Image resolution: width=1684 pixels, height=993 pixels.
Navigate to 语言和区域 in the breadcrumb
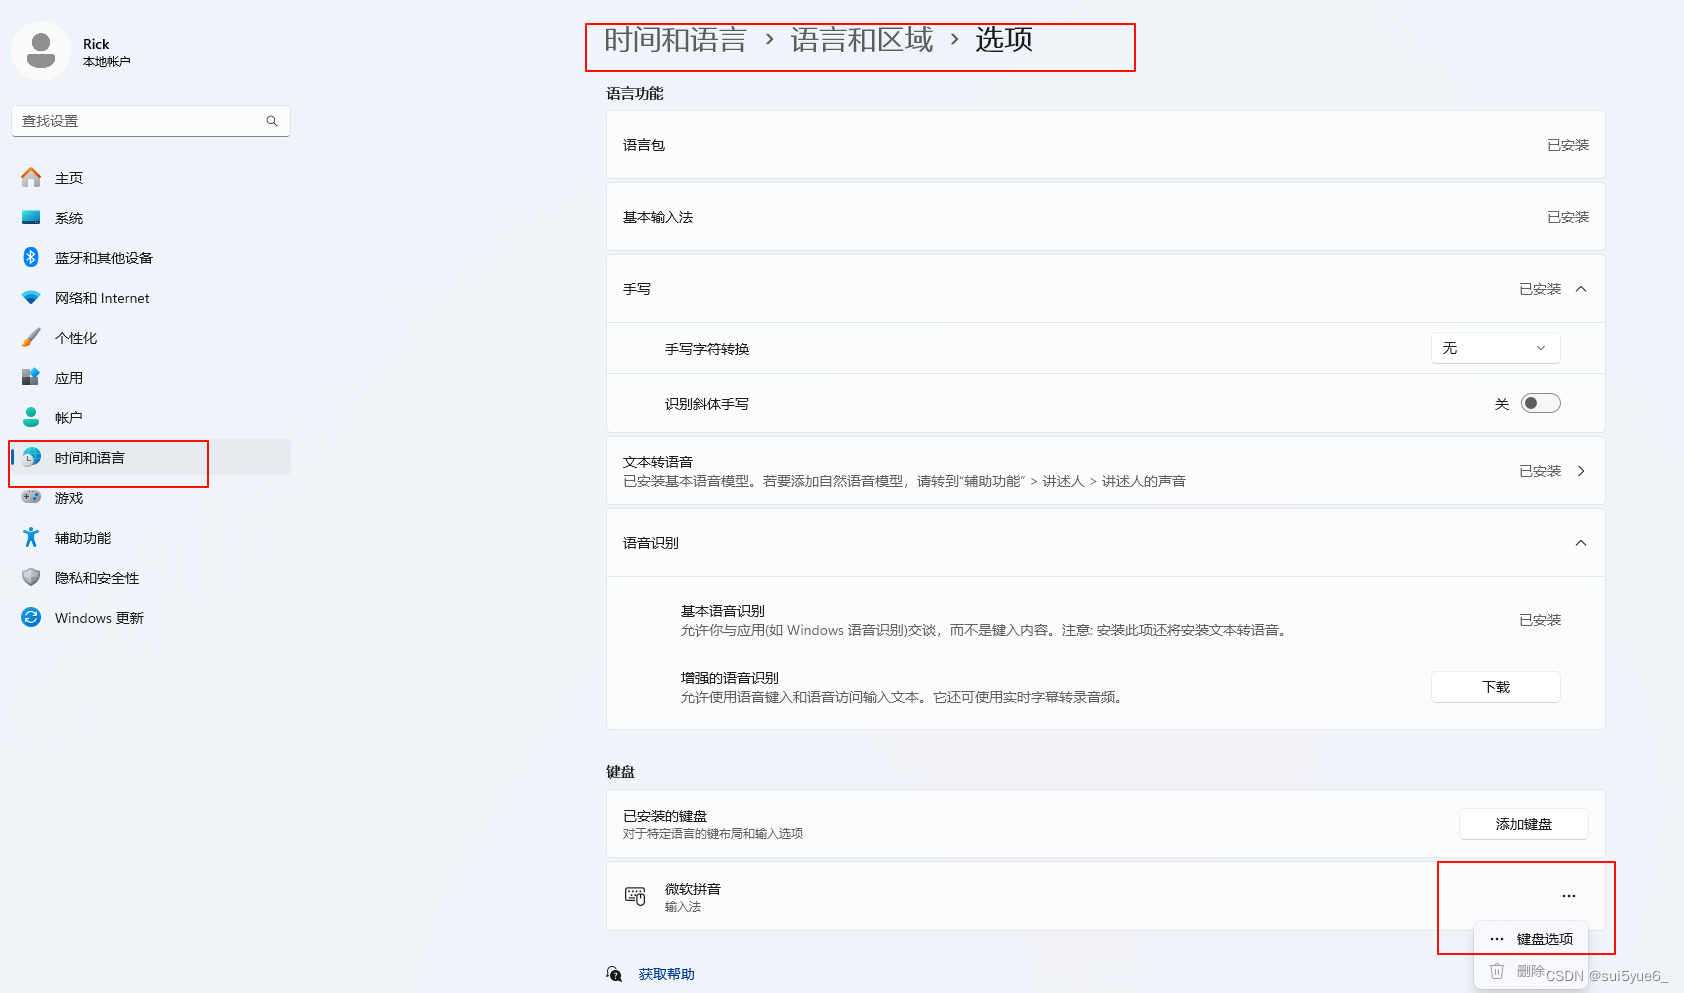click(x=861, y=40)
